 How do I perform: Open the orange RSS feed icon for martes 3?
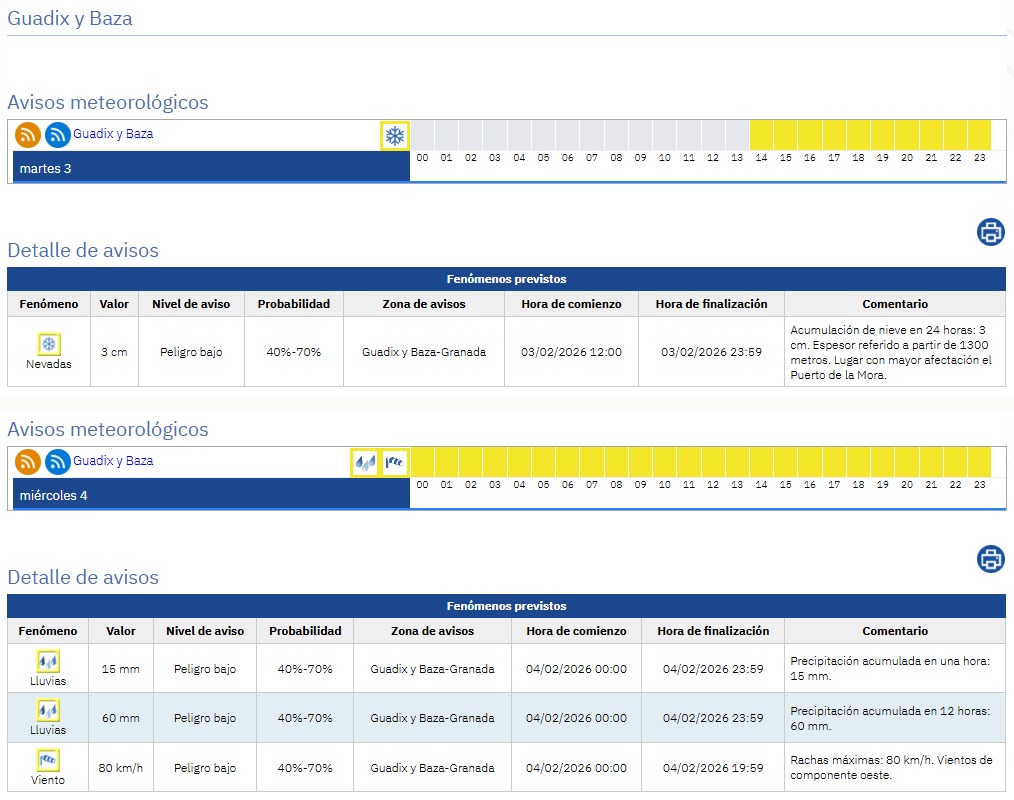click(28, 134)
